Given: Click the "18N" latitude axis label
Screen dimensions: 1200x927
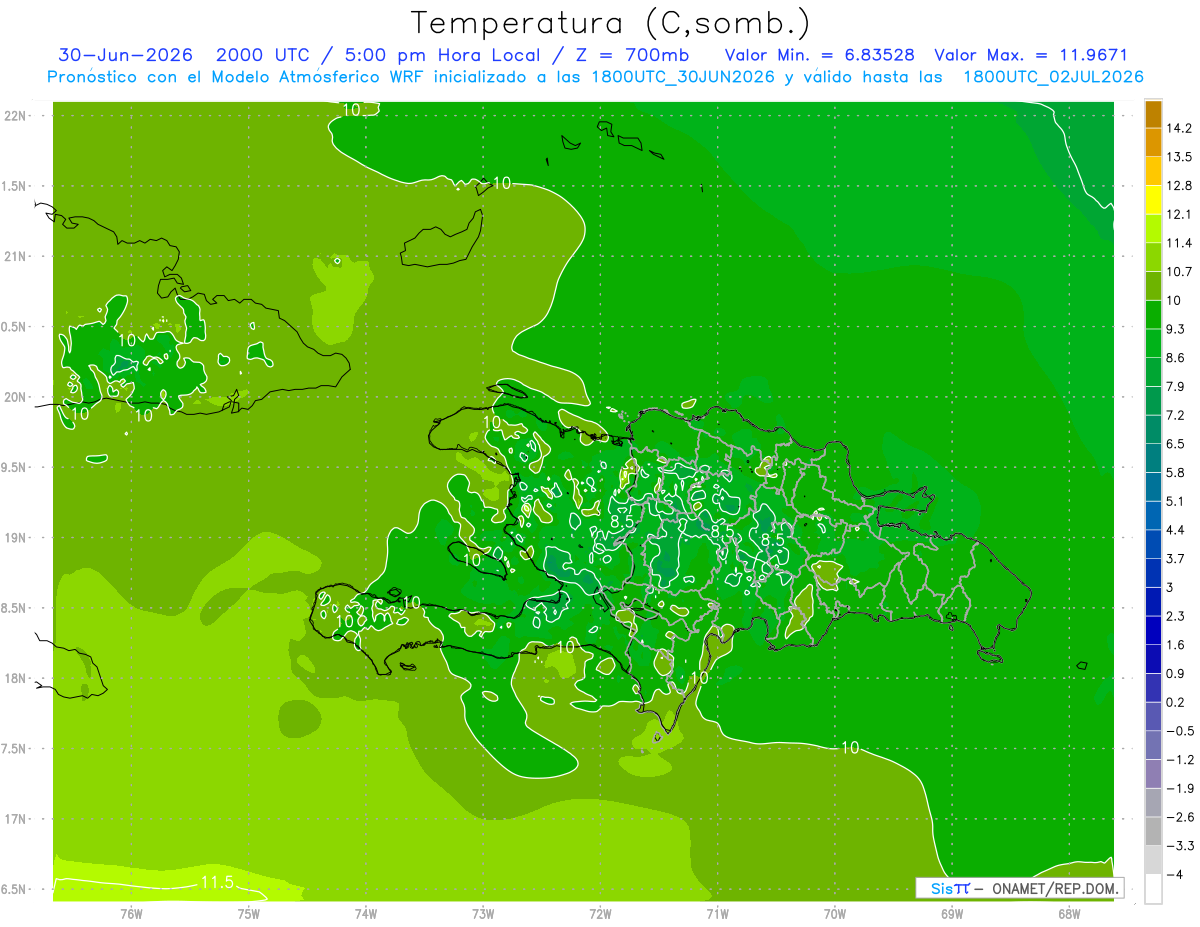Looking at the screenshot, I should [x=17, y=678].
